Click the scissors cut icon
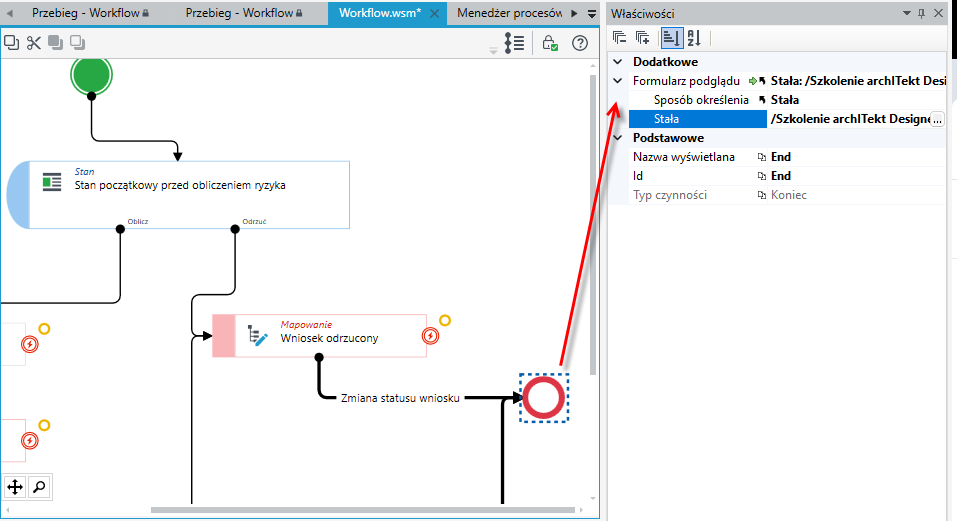 pos(34,43)
